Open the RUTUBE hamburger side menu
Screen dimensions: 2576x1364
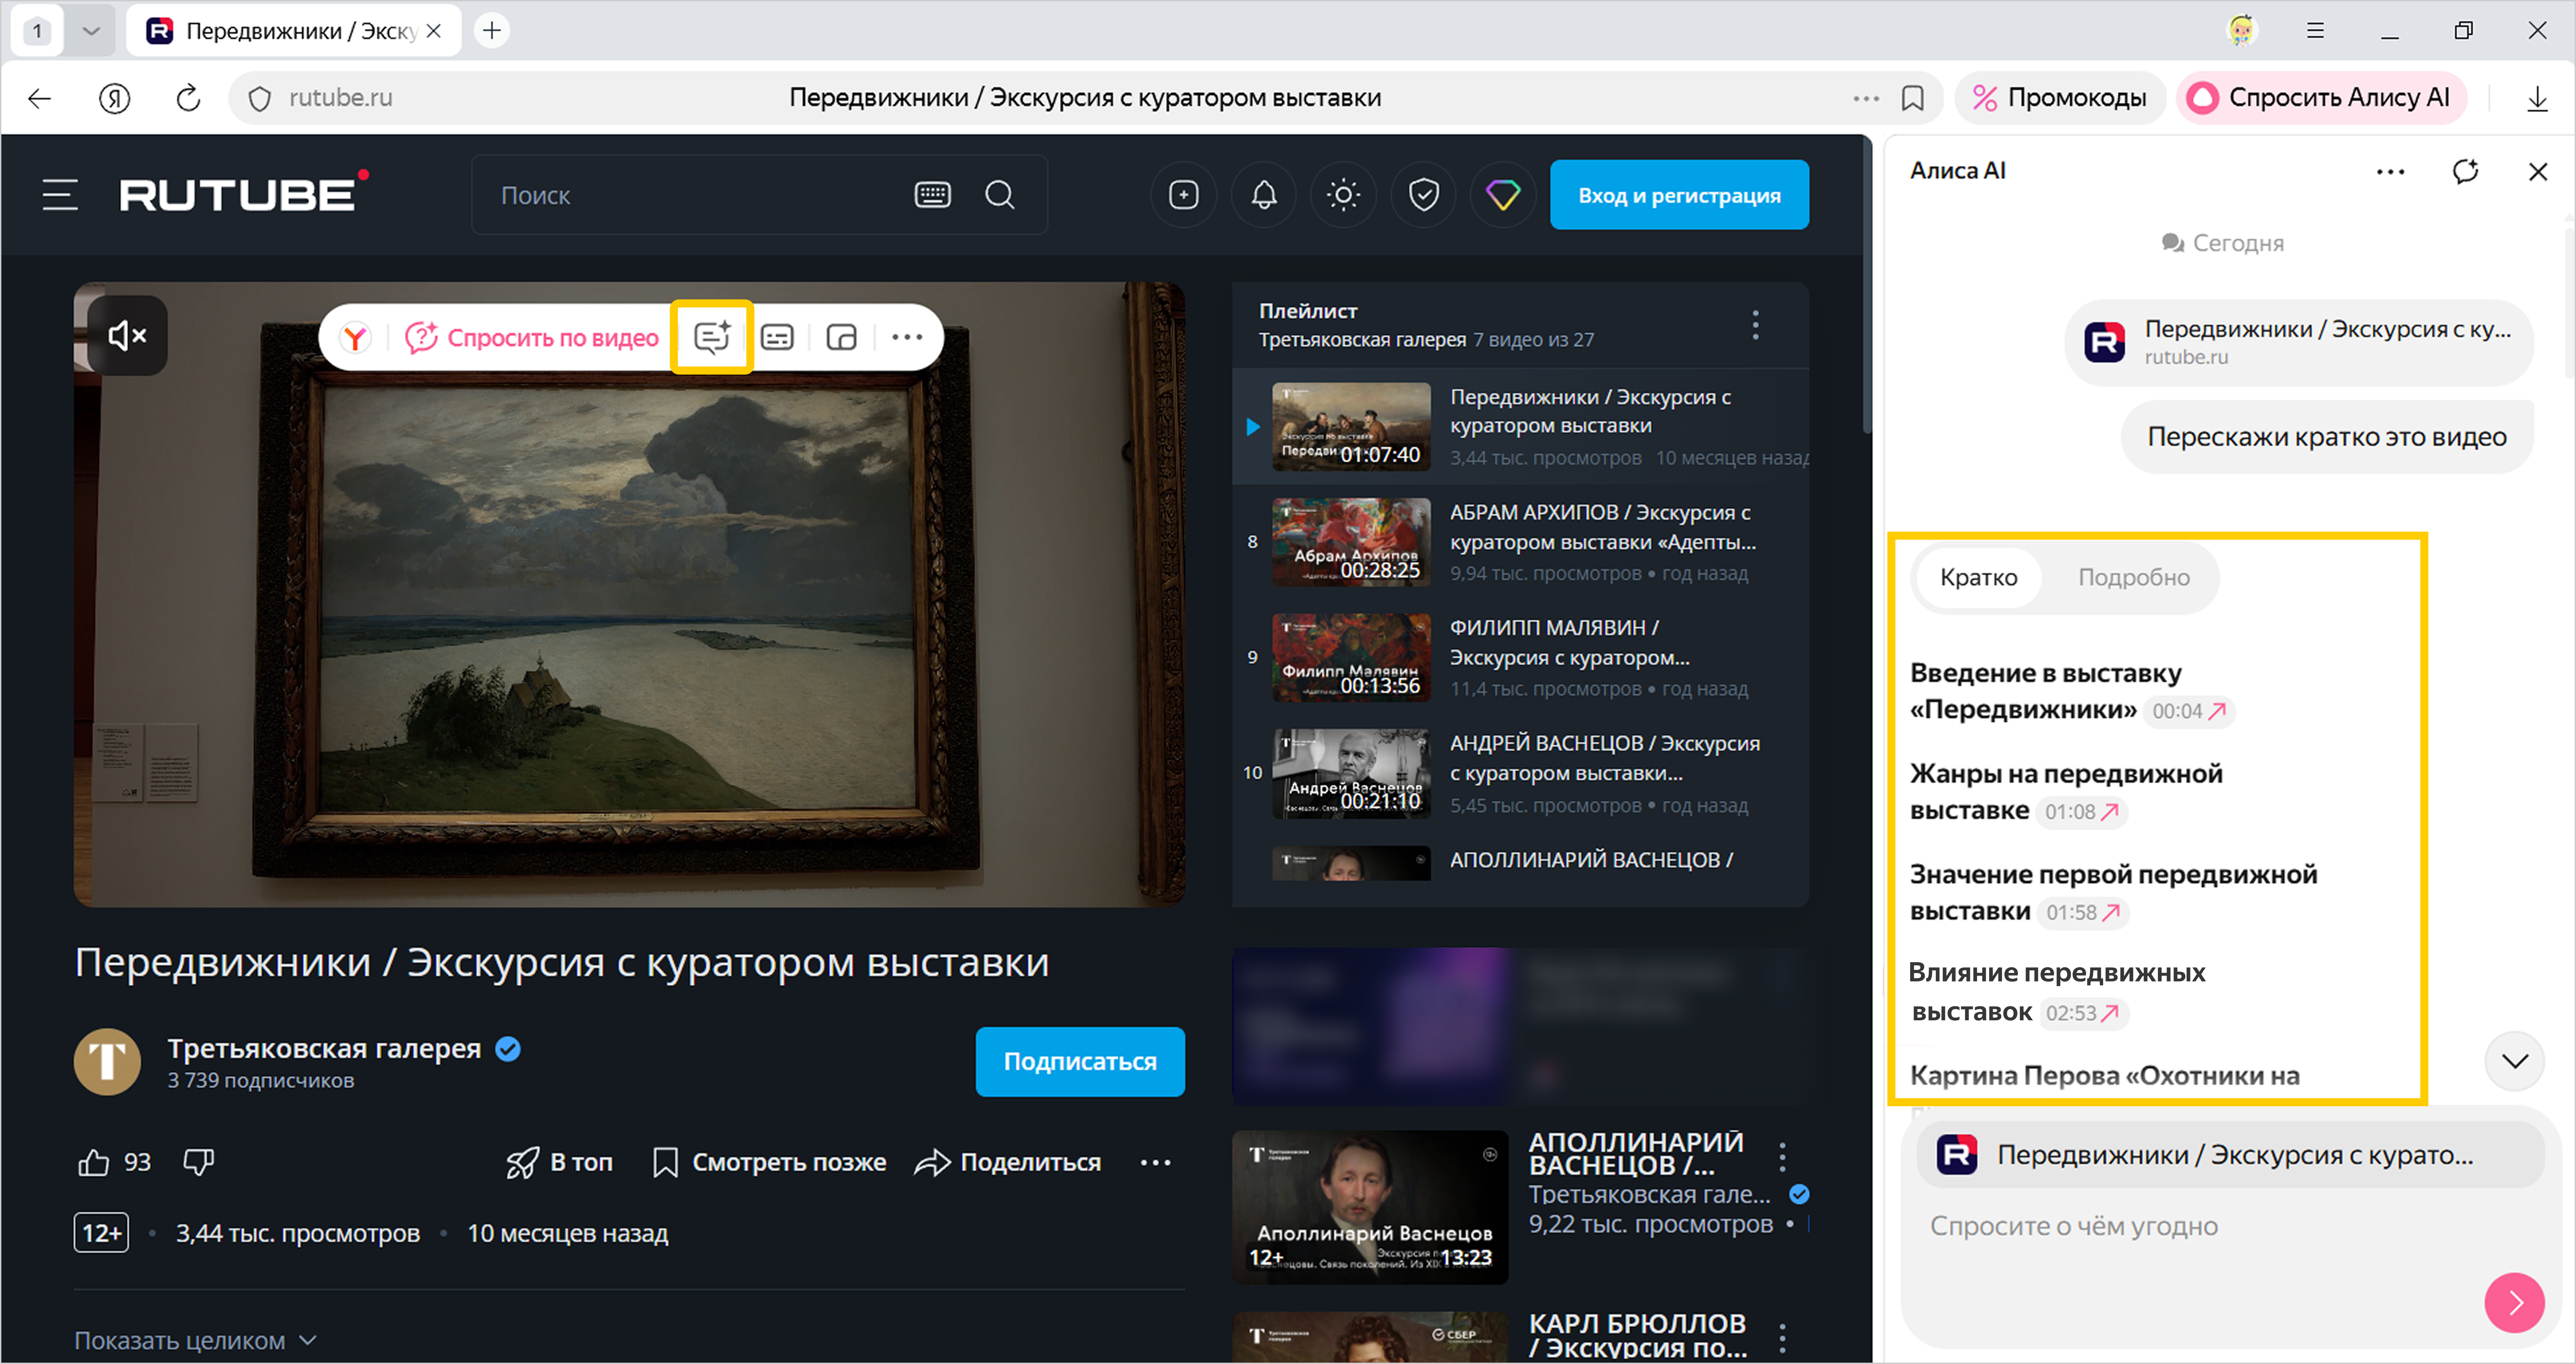coord(60,195)
